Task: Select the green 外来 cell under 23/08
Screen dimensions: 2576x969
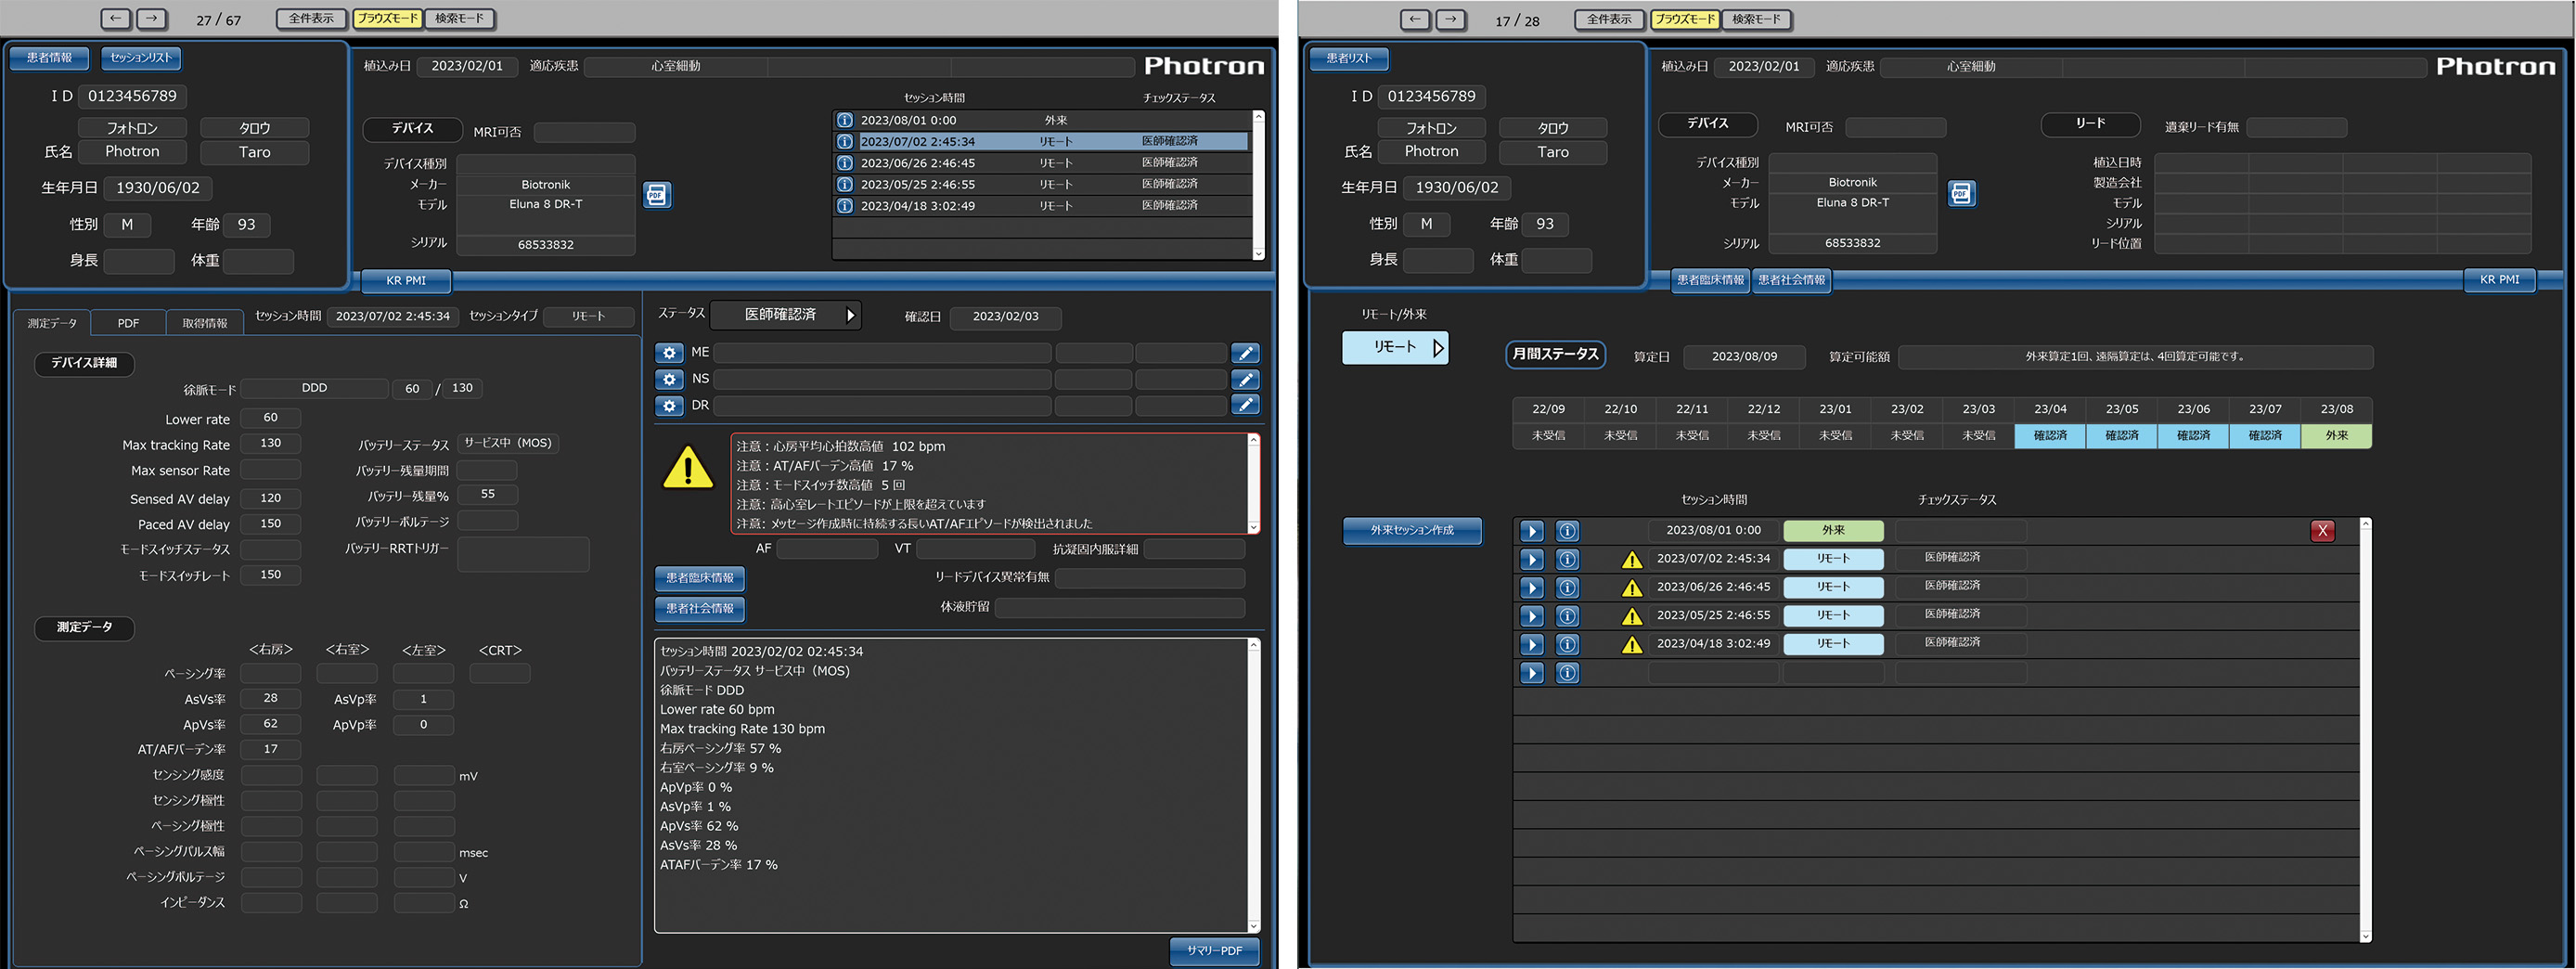Action: pos(2337,436)
